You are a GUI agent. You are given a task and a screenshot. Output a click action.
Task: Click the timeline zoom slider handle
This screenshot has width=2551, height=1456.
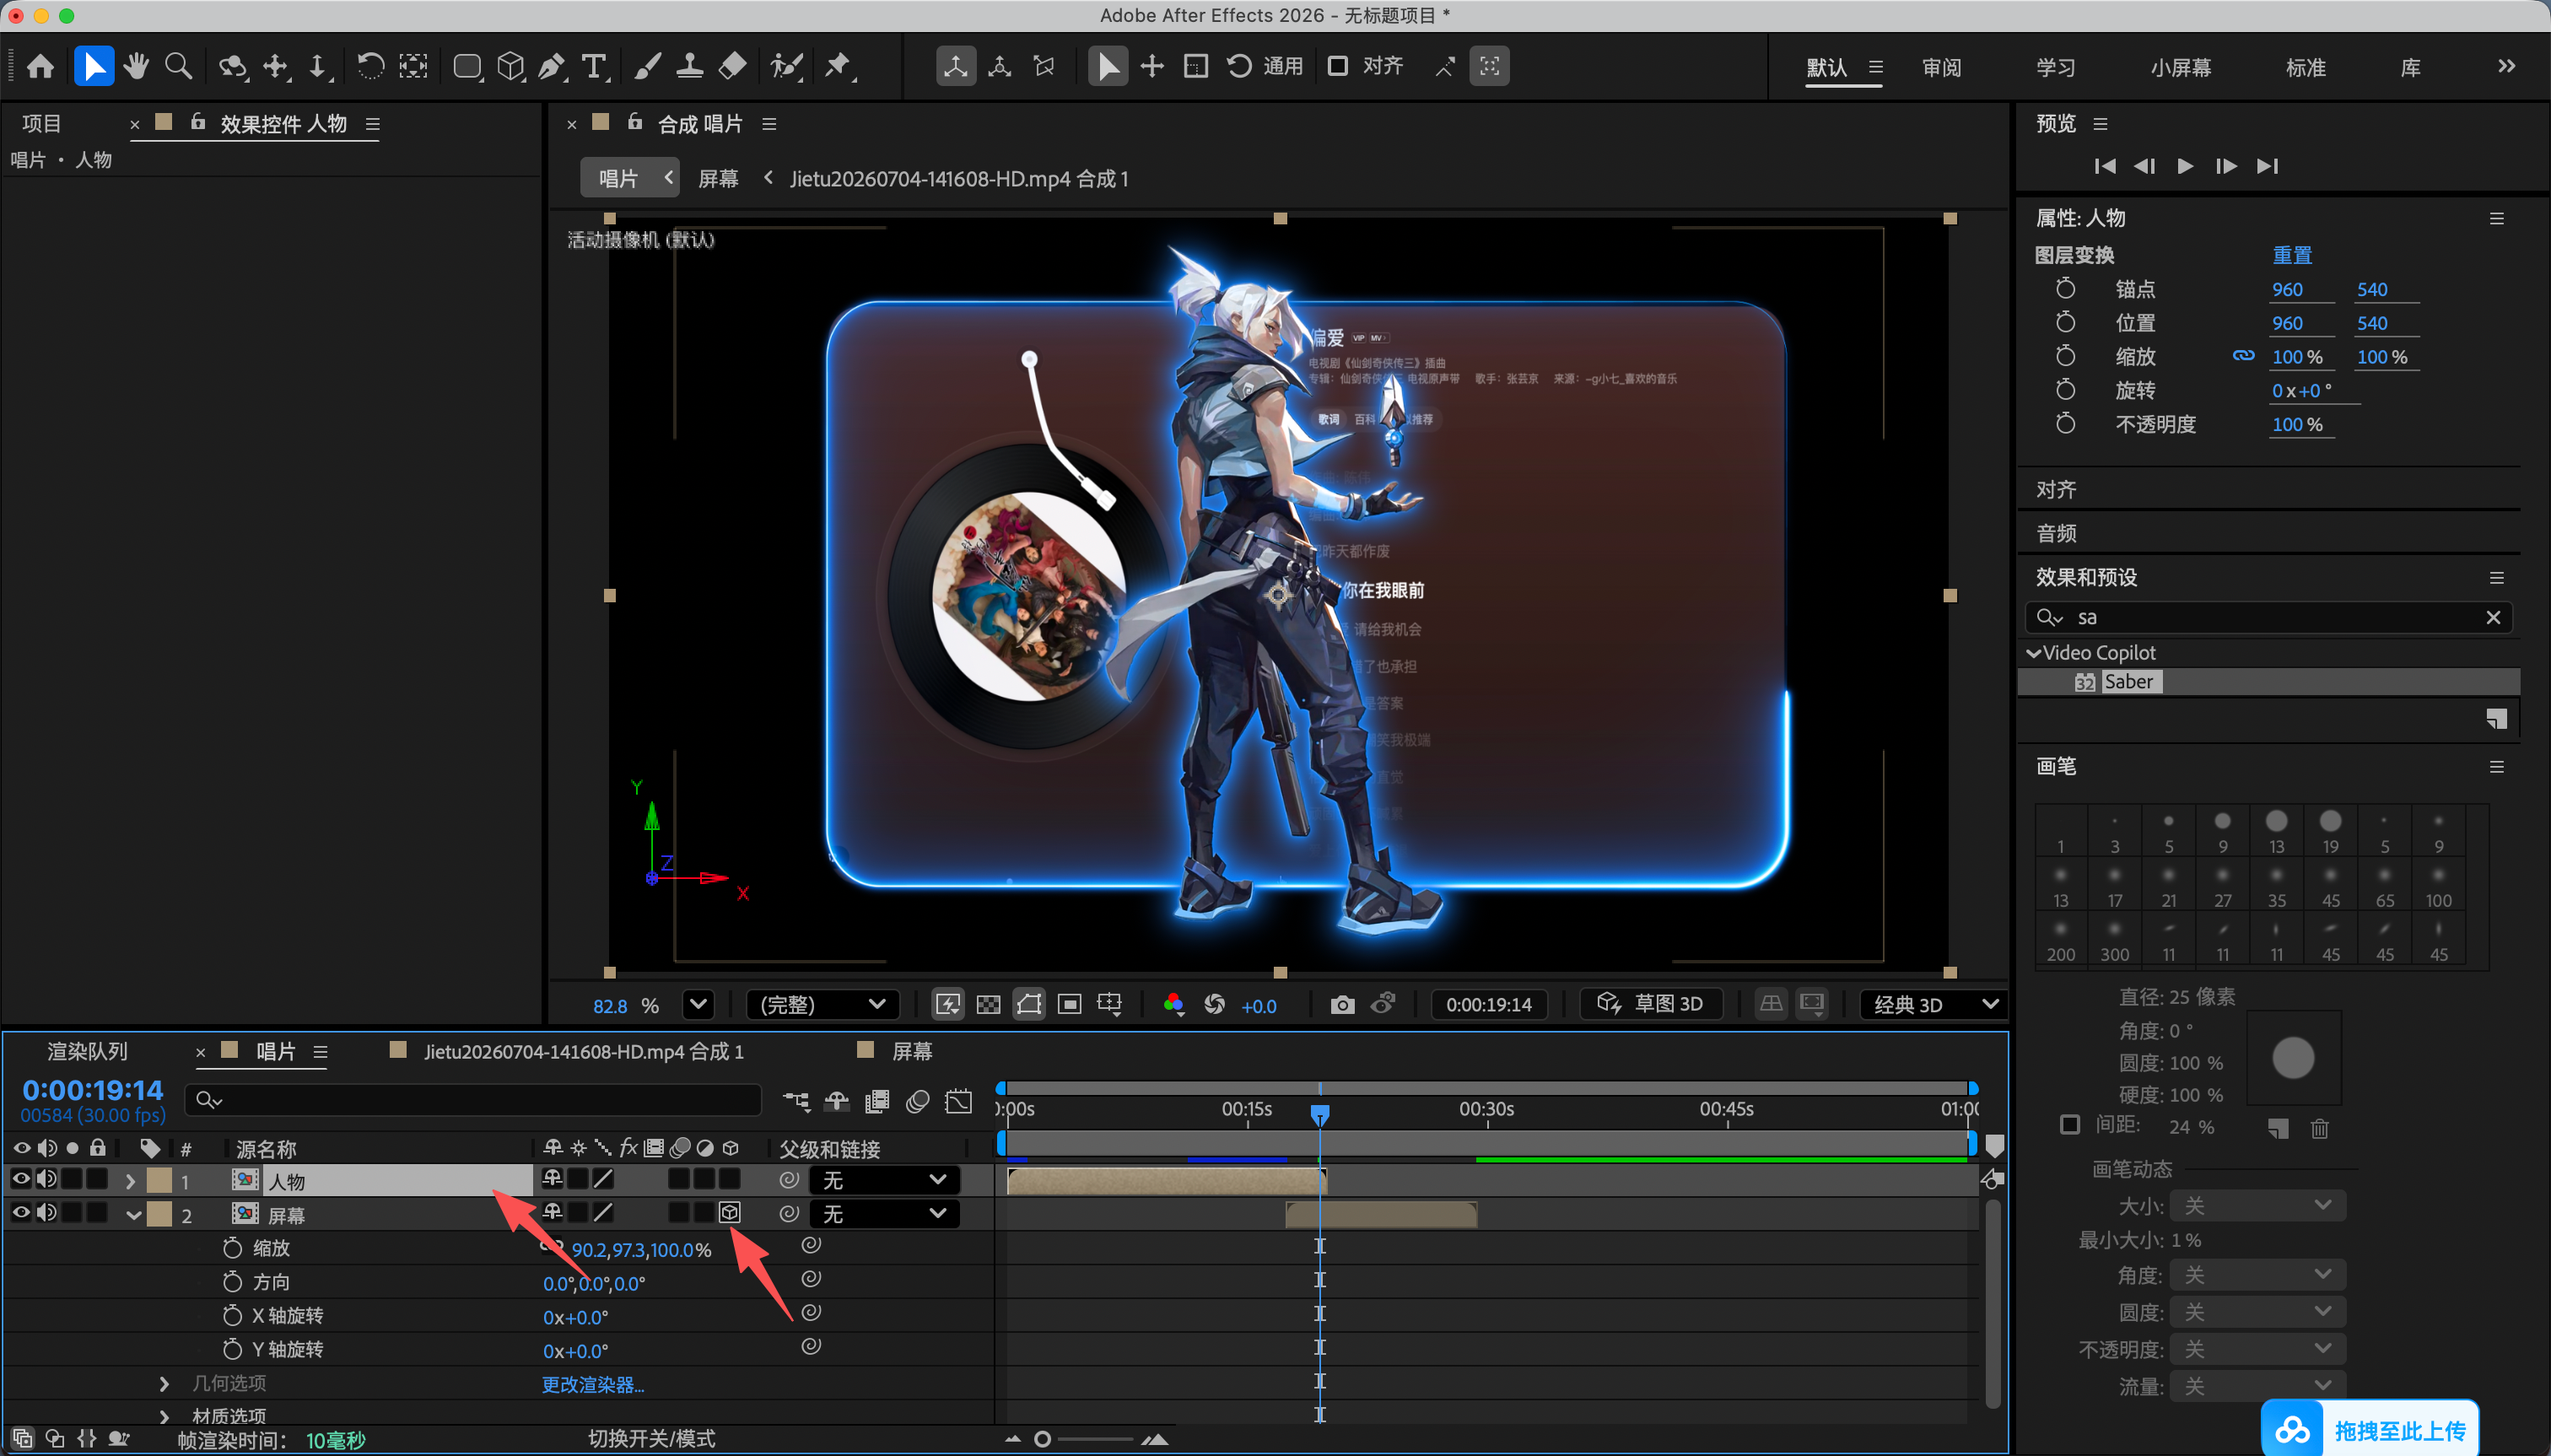pos(1042,1439)
